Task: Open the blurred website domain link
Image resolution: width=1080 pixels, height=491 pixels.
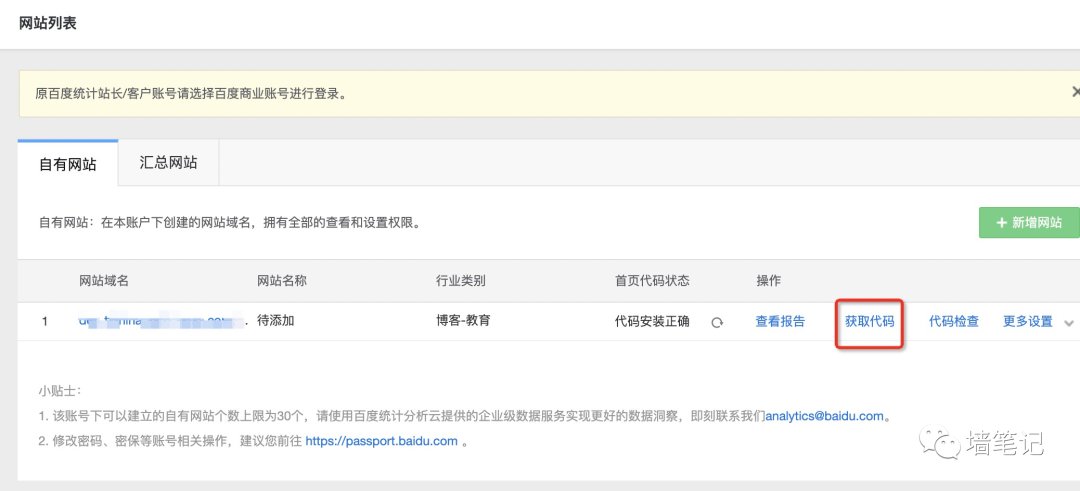Action: pos(160,322)
